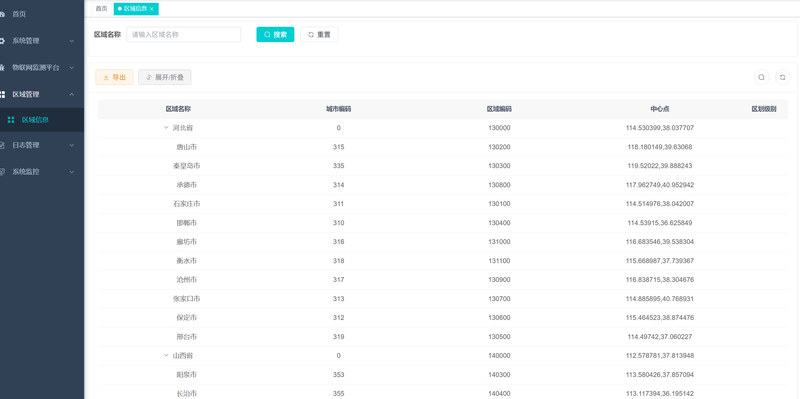Click center point 114.530399,38.037707 cell
800x399 pixels.
(660, 128)
